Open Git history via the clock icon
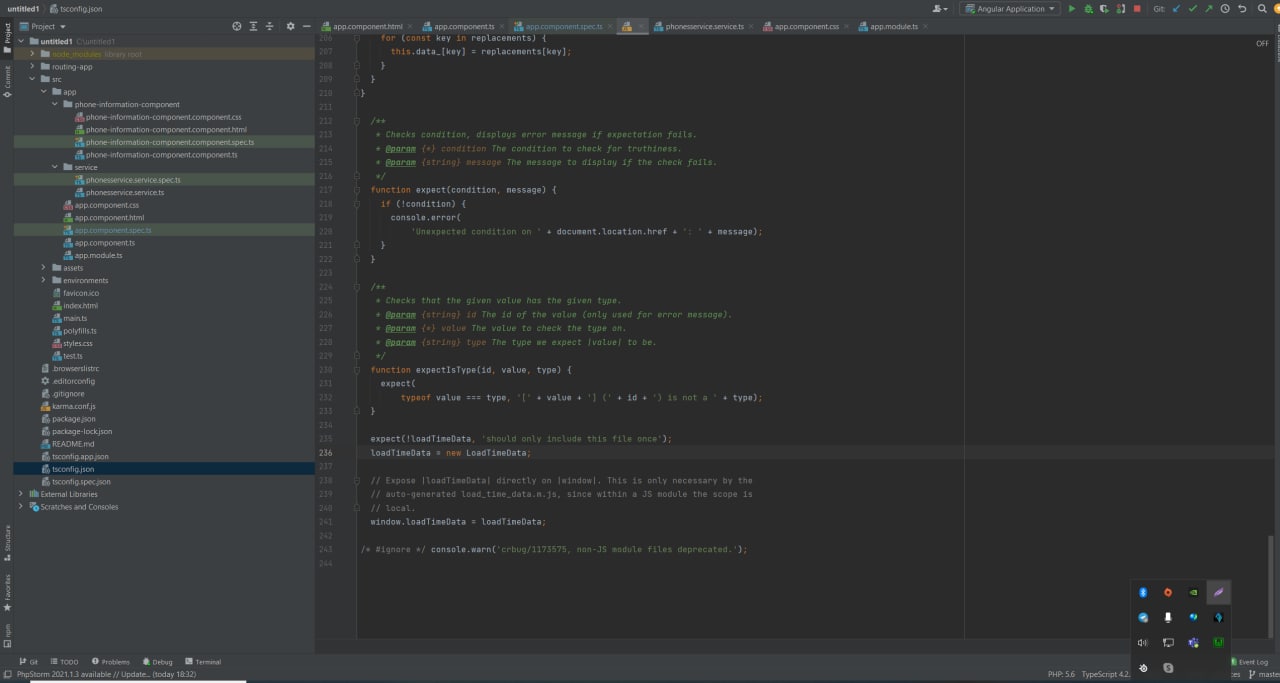Viewport: 1280px width, 683px height. [x=1225, y=9]
